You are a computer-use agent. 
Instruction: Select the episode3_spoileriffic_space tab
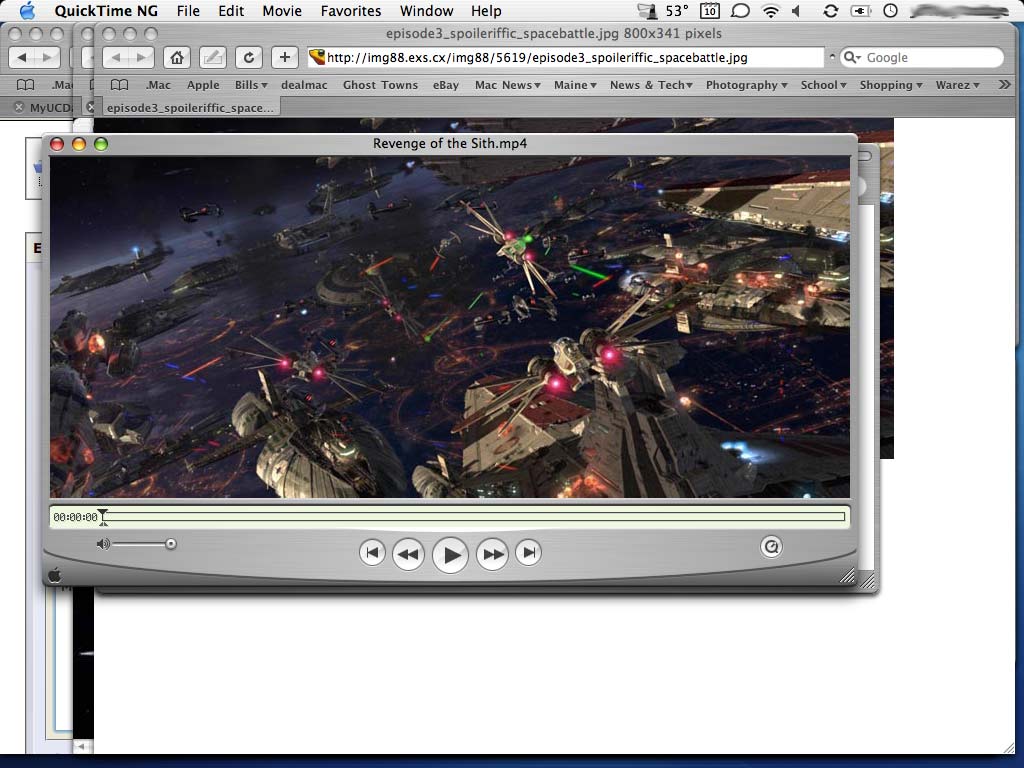(x=189, y=108)
